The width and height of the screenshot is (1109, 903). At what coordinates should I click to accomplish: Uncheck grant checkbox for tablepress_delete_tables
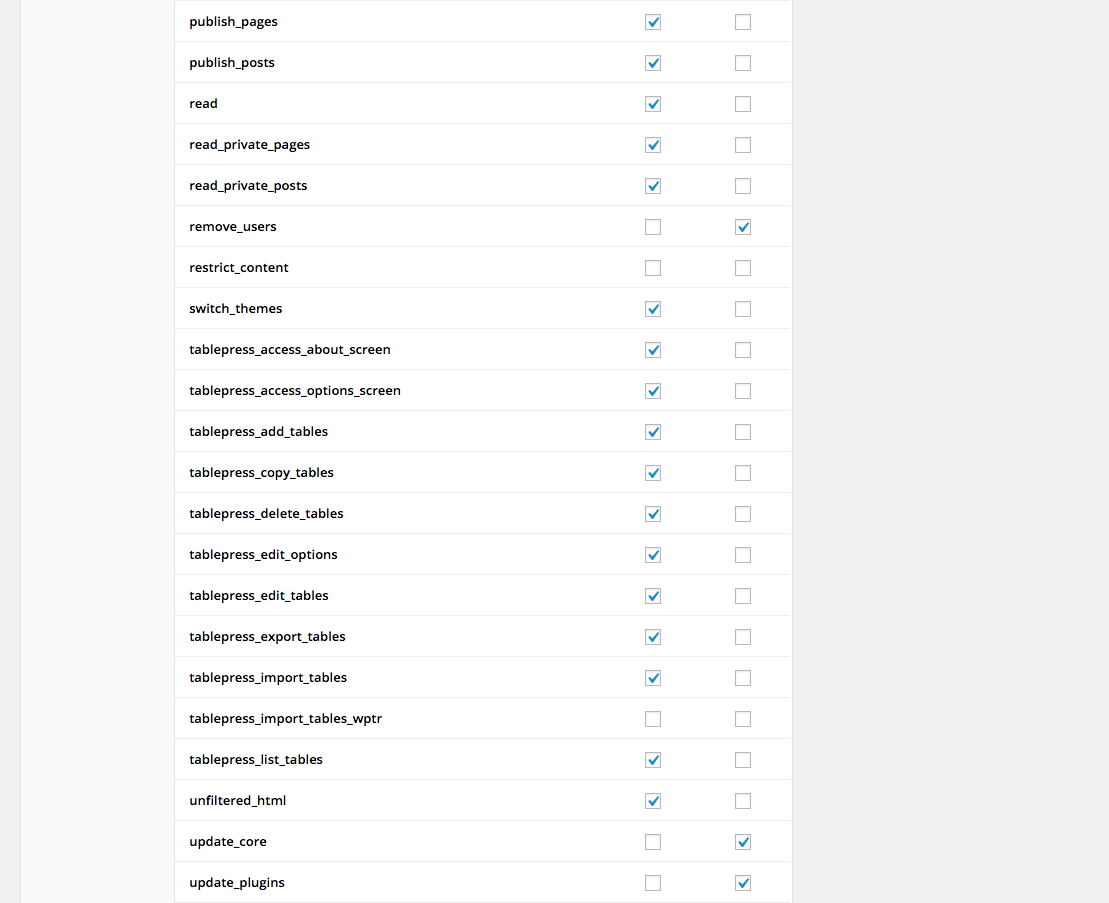pyautogui.click(x=653, y=514)
